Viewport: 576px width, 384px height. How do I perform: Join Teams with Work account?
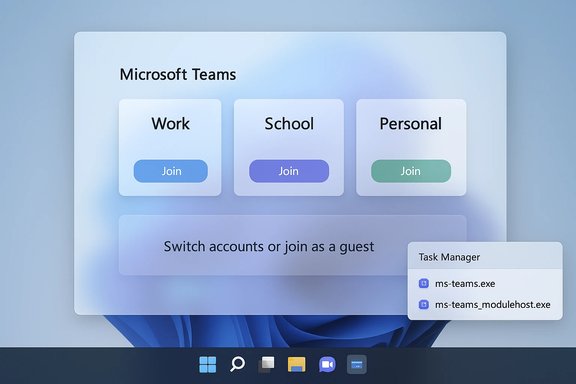pyautogui.click(x=170, y=171)
